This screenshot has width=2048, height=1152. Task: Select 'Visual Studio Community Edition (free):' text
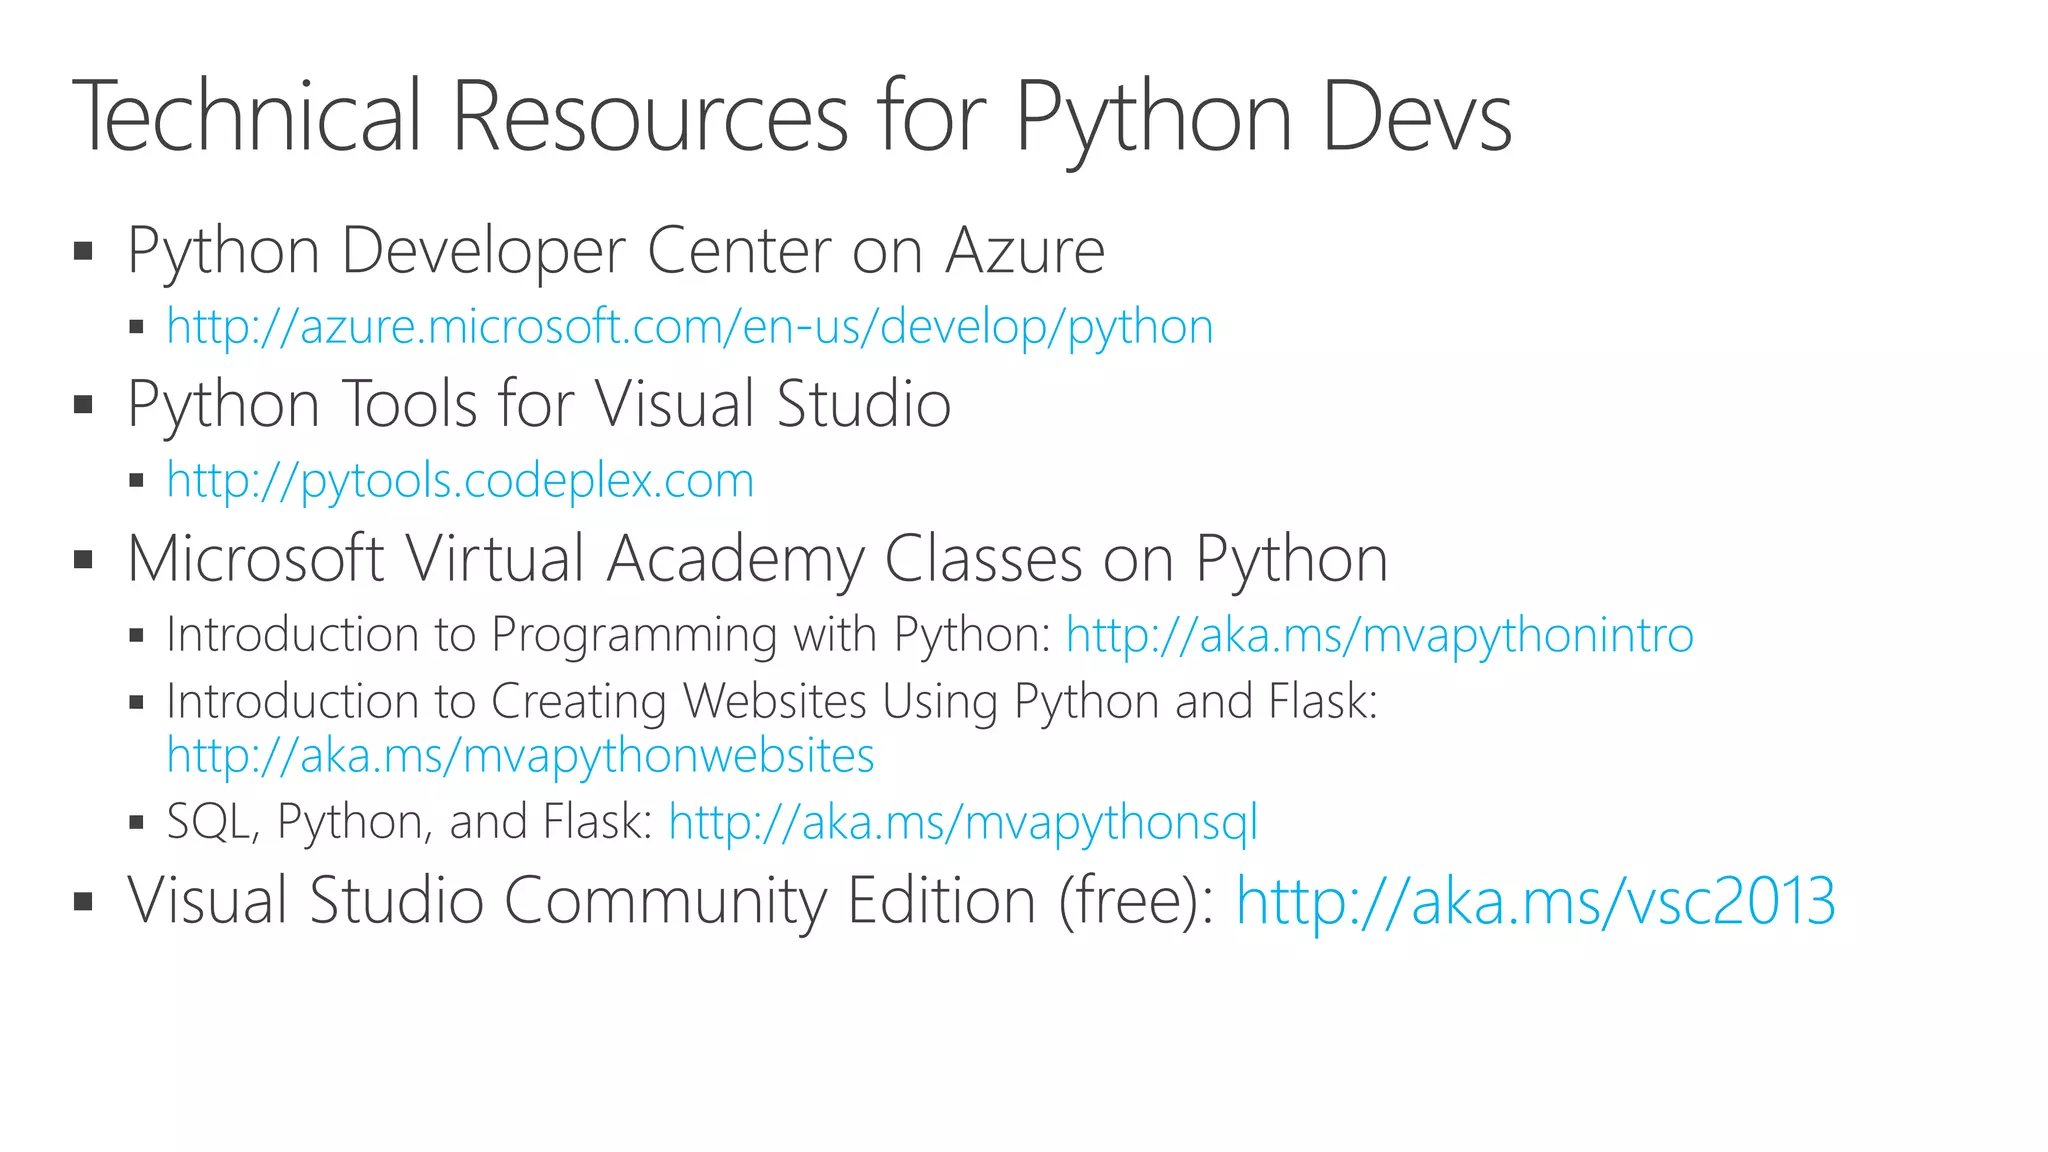pyautogui.click(x=671, y=901)
